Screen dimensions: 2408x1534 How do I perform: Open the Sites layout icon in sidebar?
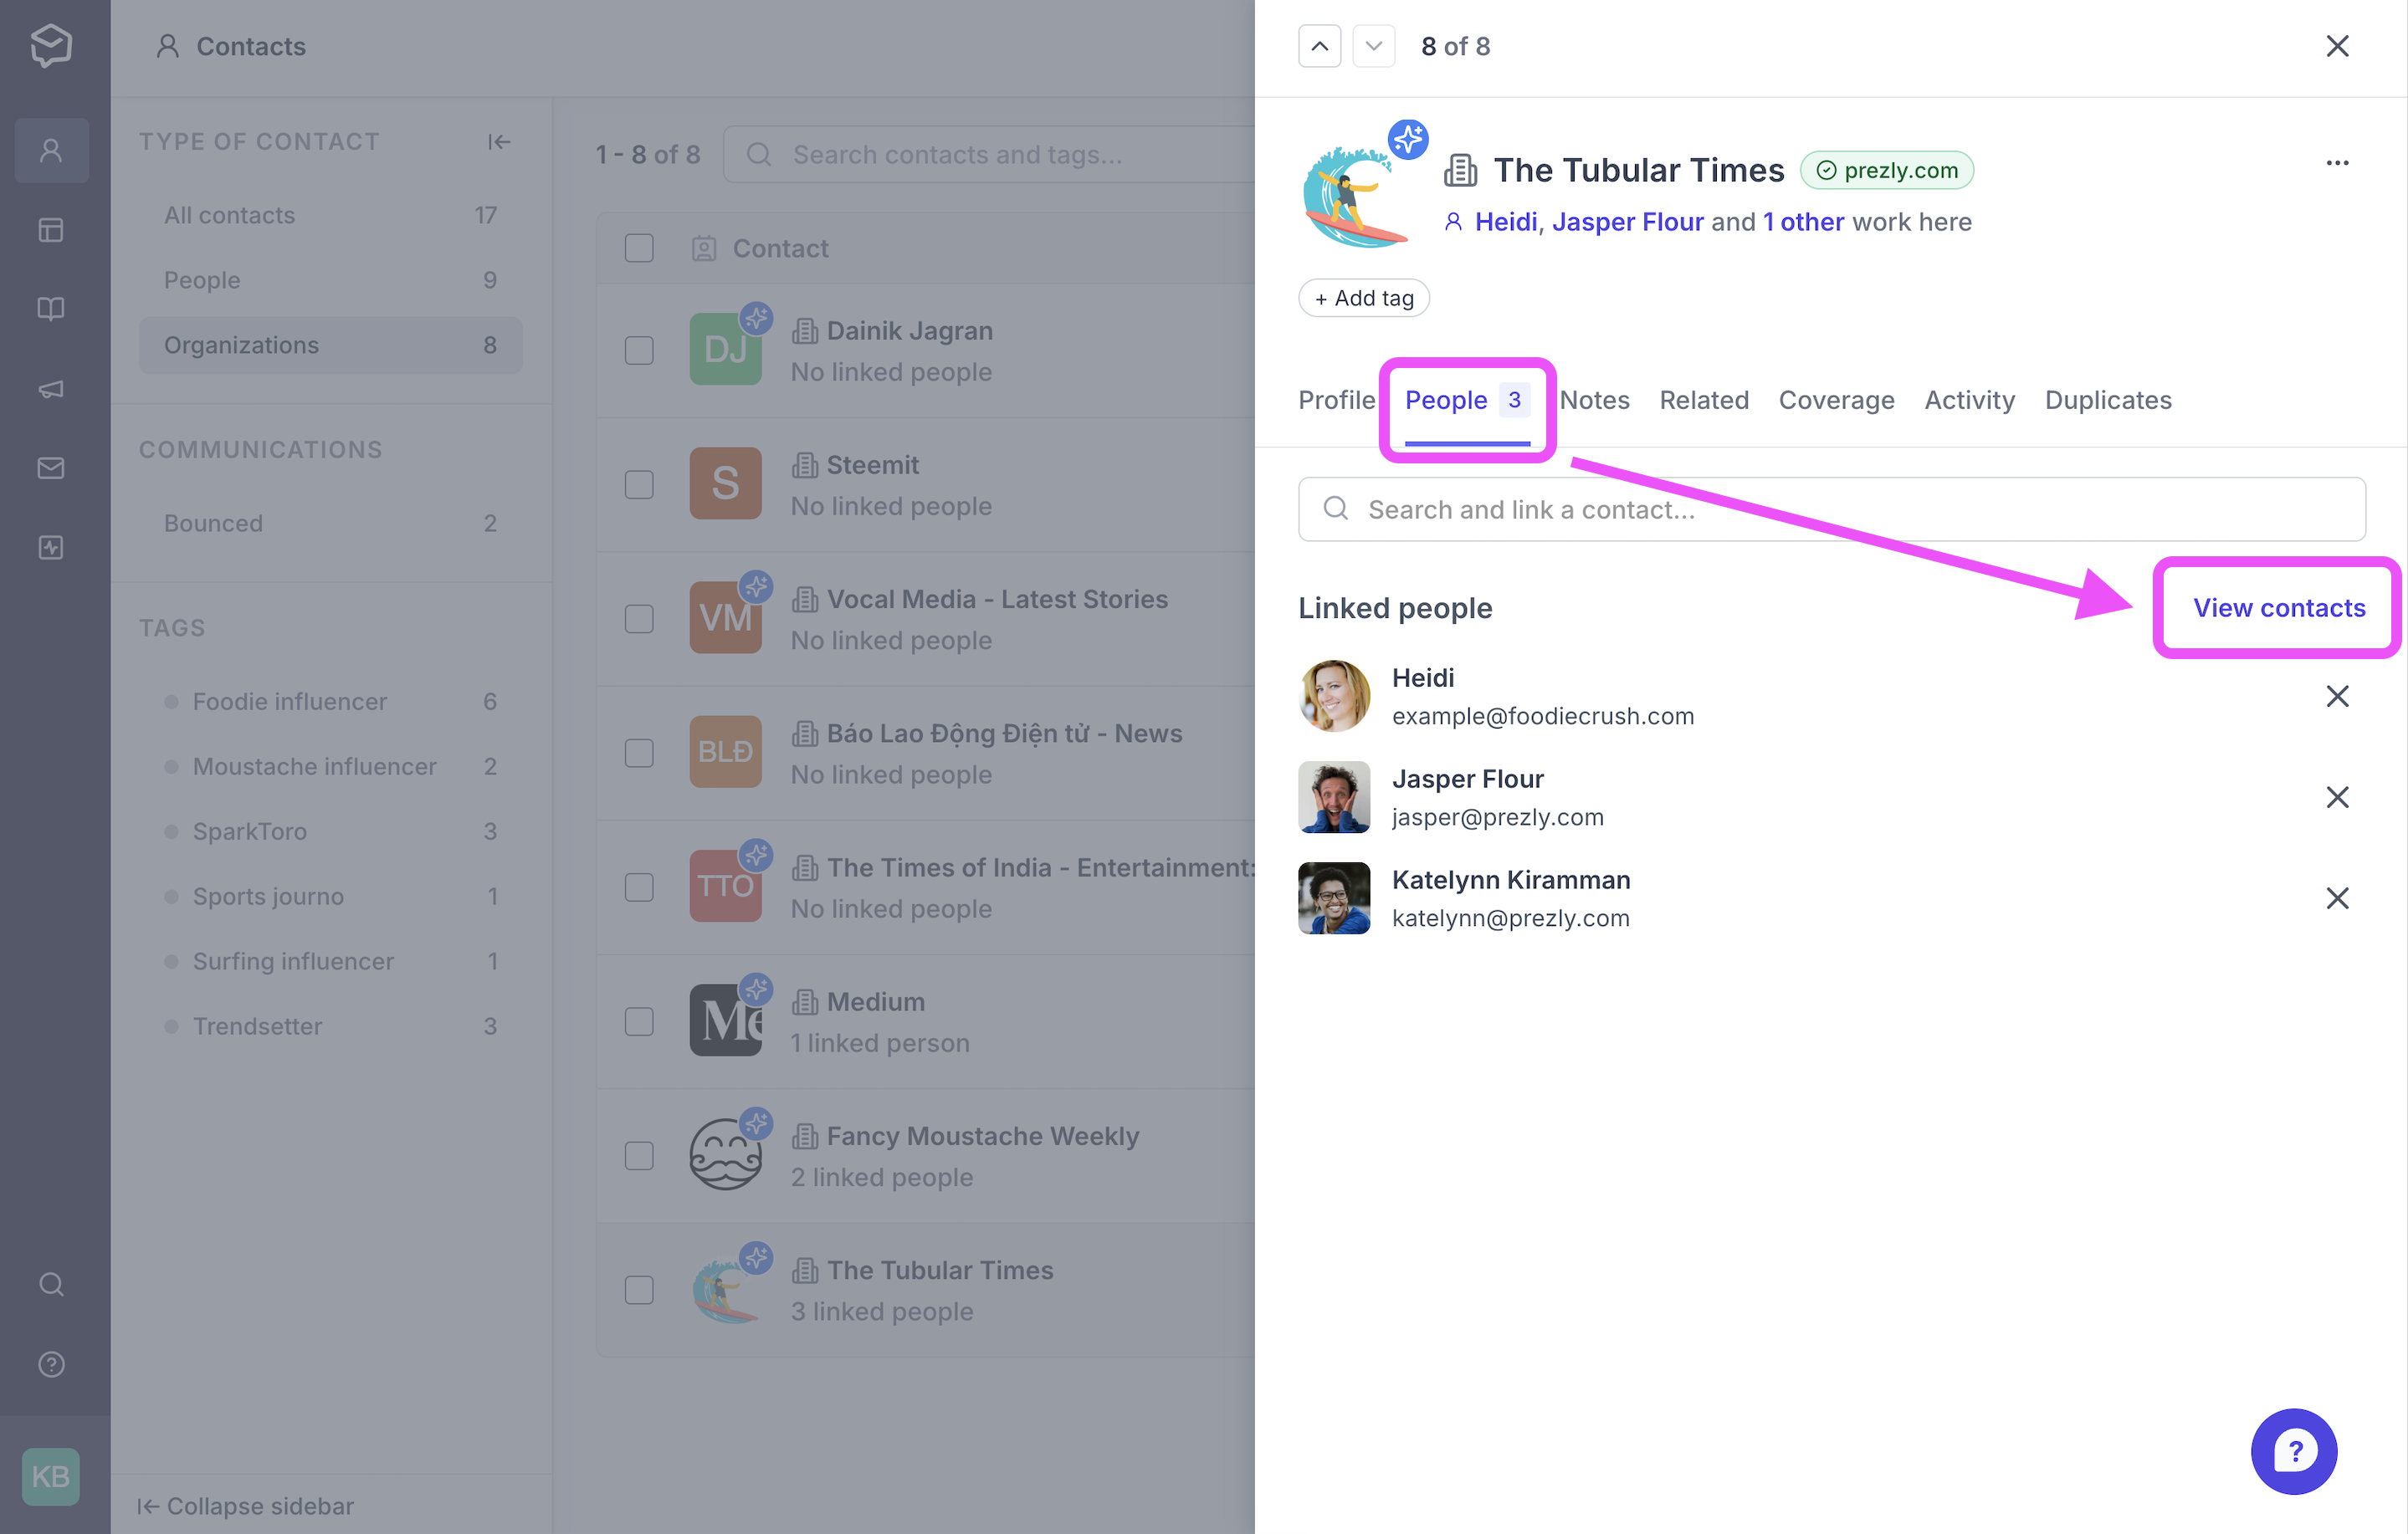pyautogui.click(x=51, y=230)
